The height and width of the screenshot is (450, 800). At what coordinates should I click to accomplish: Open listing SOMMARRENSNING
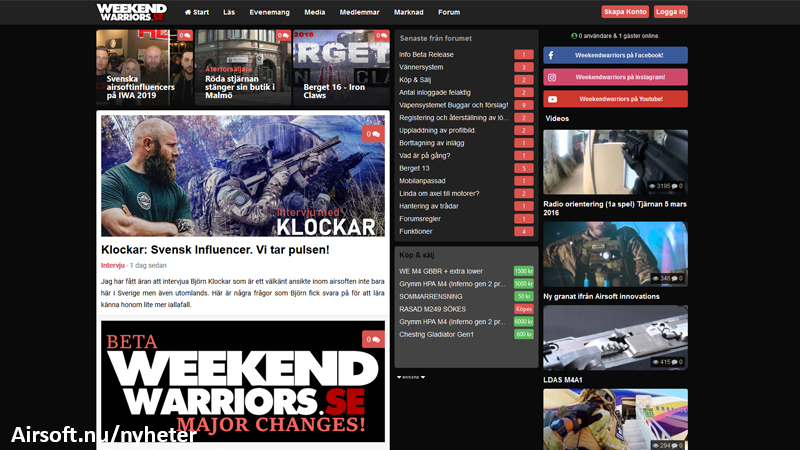coord(431,296)
